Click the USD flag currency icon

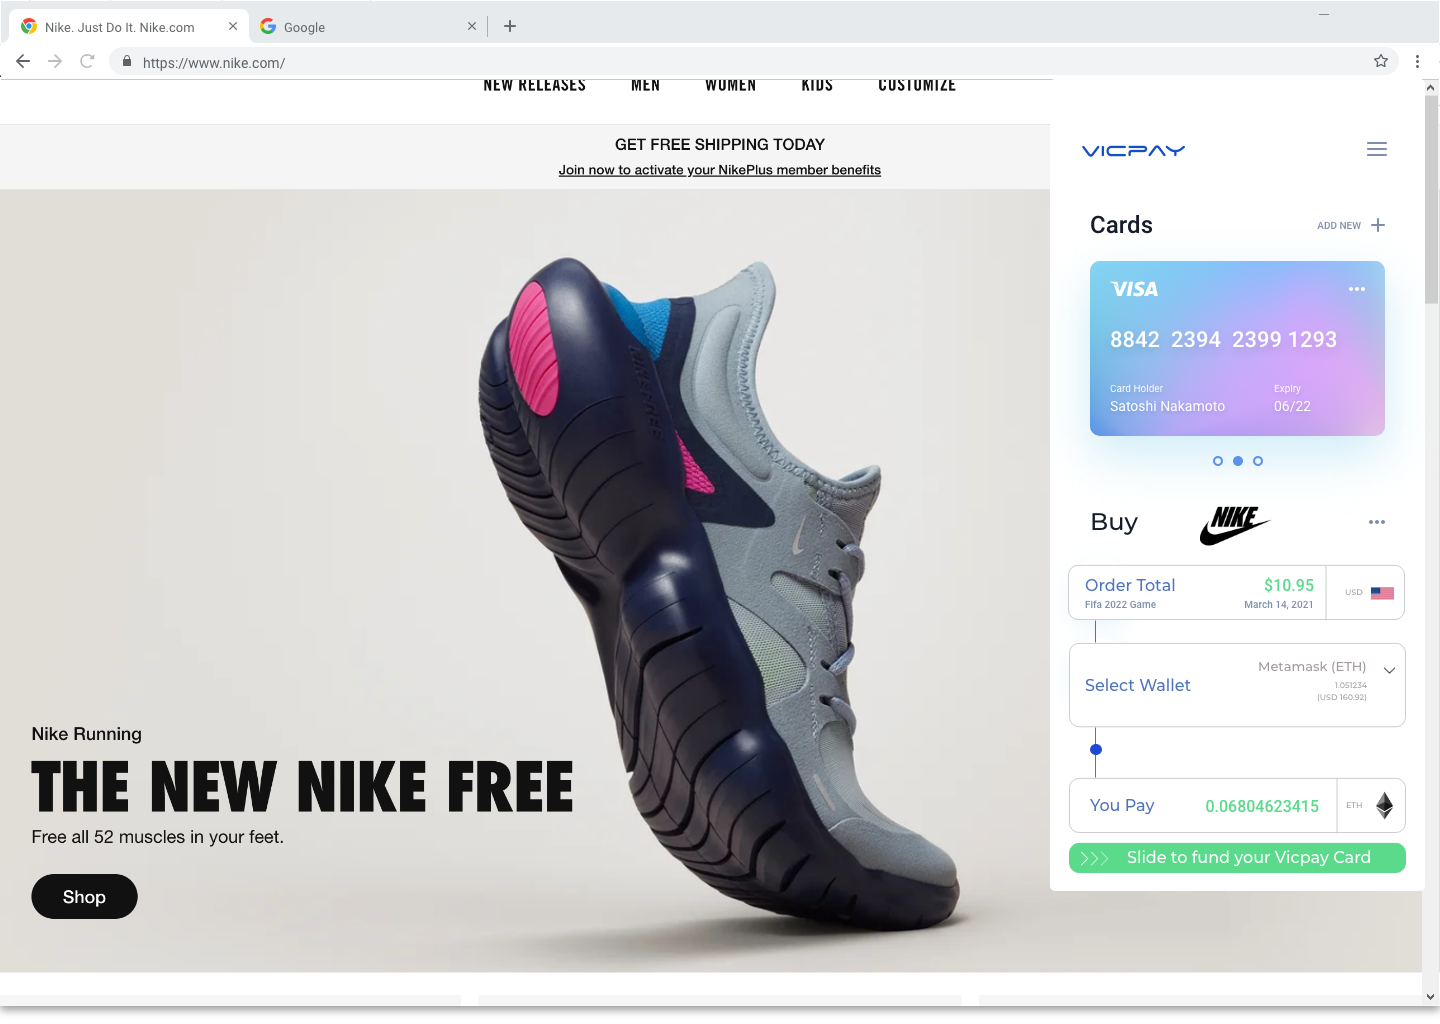[1382, 593]
